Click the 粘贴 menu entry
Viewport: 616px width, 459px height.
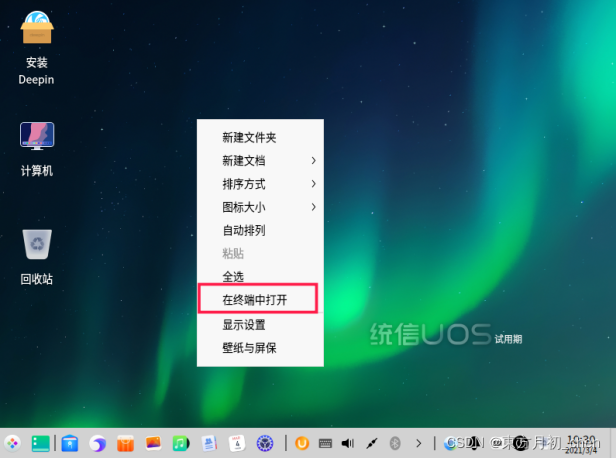pyautogui.click(x=260, y=253)
